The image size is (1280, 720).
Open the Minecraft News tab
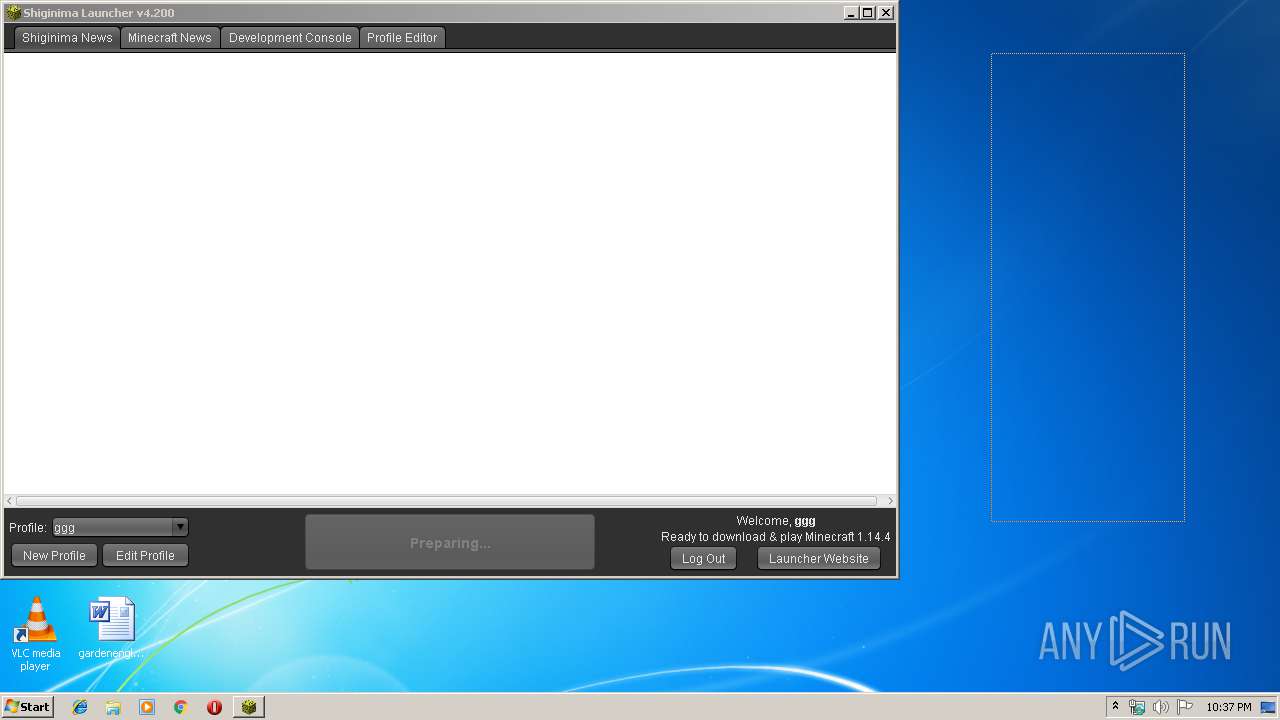click(x=170, y=38)
